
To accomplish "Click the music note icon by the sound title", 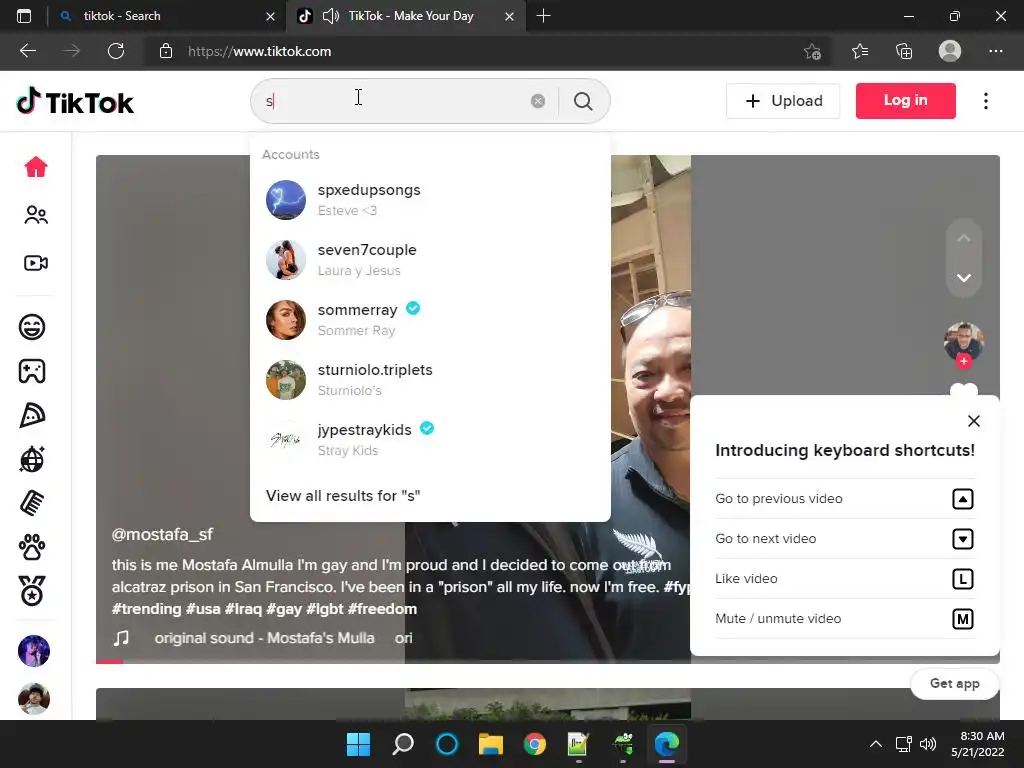I will pos(121,637).
